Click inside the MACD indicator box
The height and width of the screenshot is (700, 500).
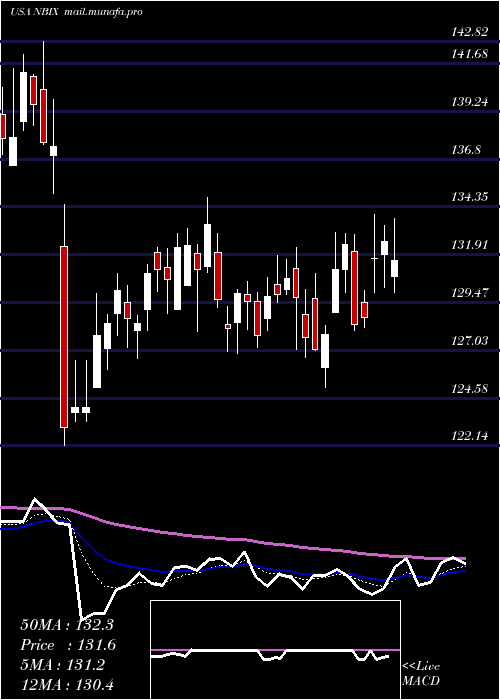coord(275,650)
